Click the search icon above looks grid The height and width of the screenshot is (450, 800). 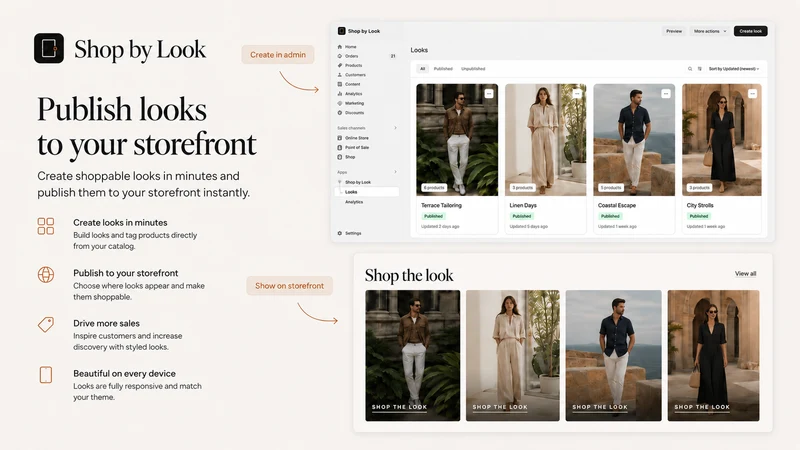tap(690, 69)
